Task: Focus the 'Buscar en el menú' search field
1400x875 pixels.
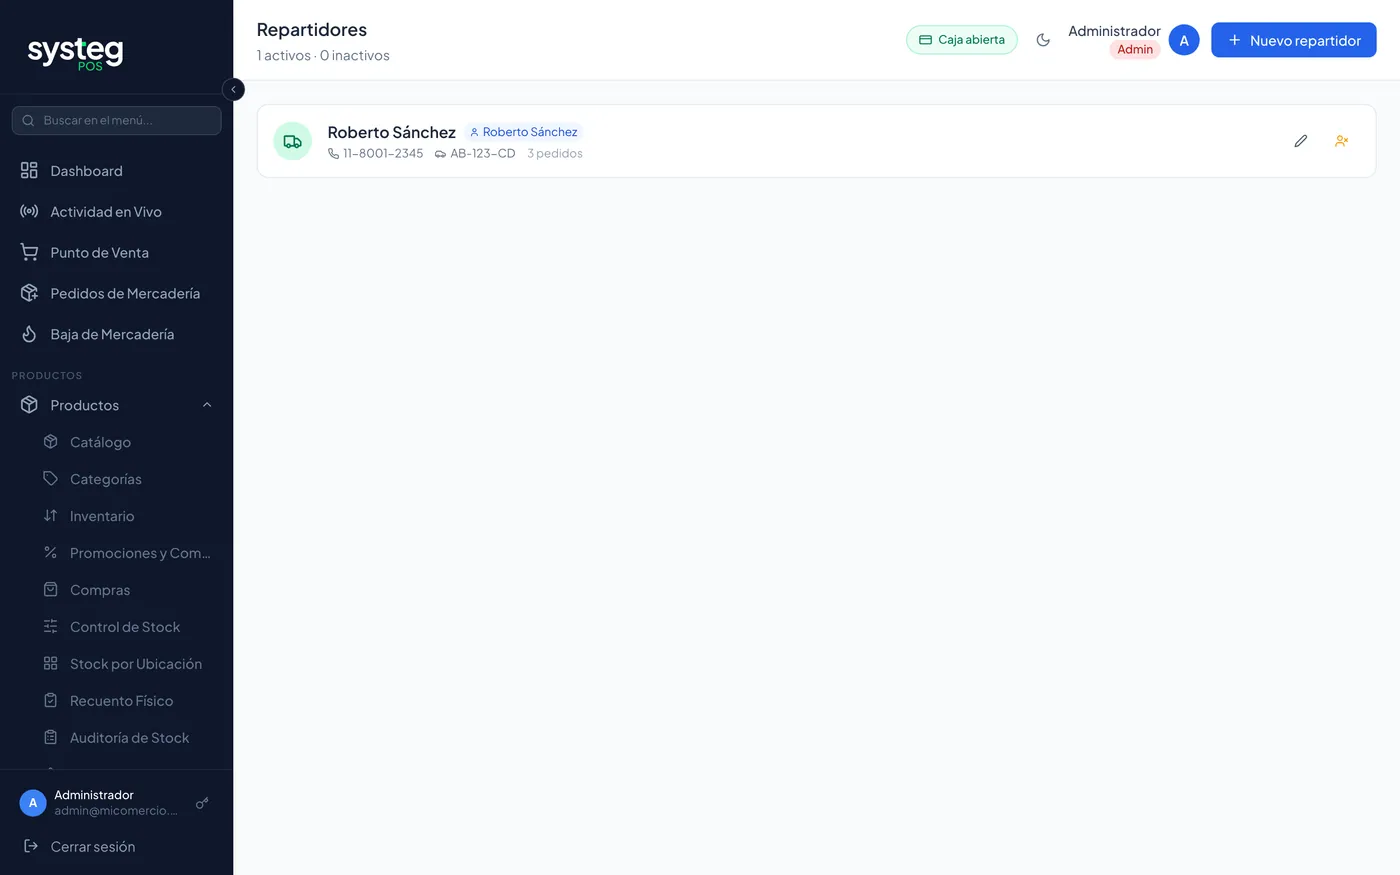Action: (x=117, y=120)
